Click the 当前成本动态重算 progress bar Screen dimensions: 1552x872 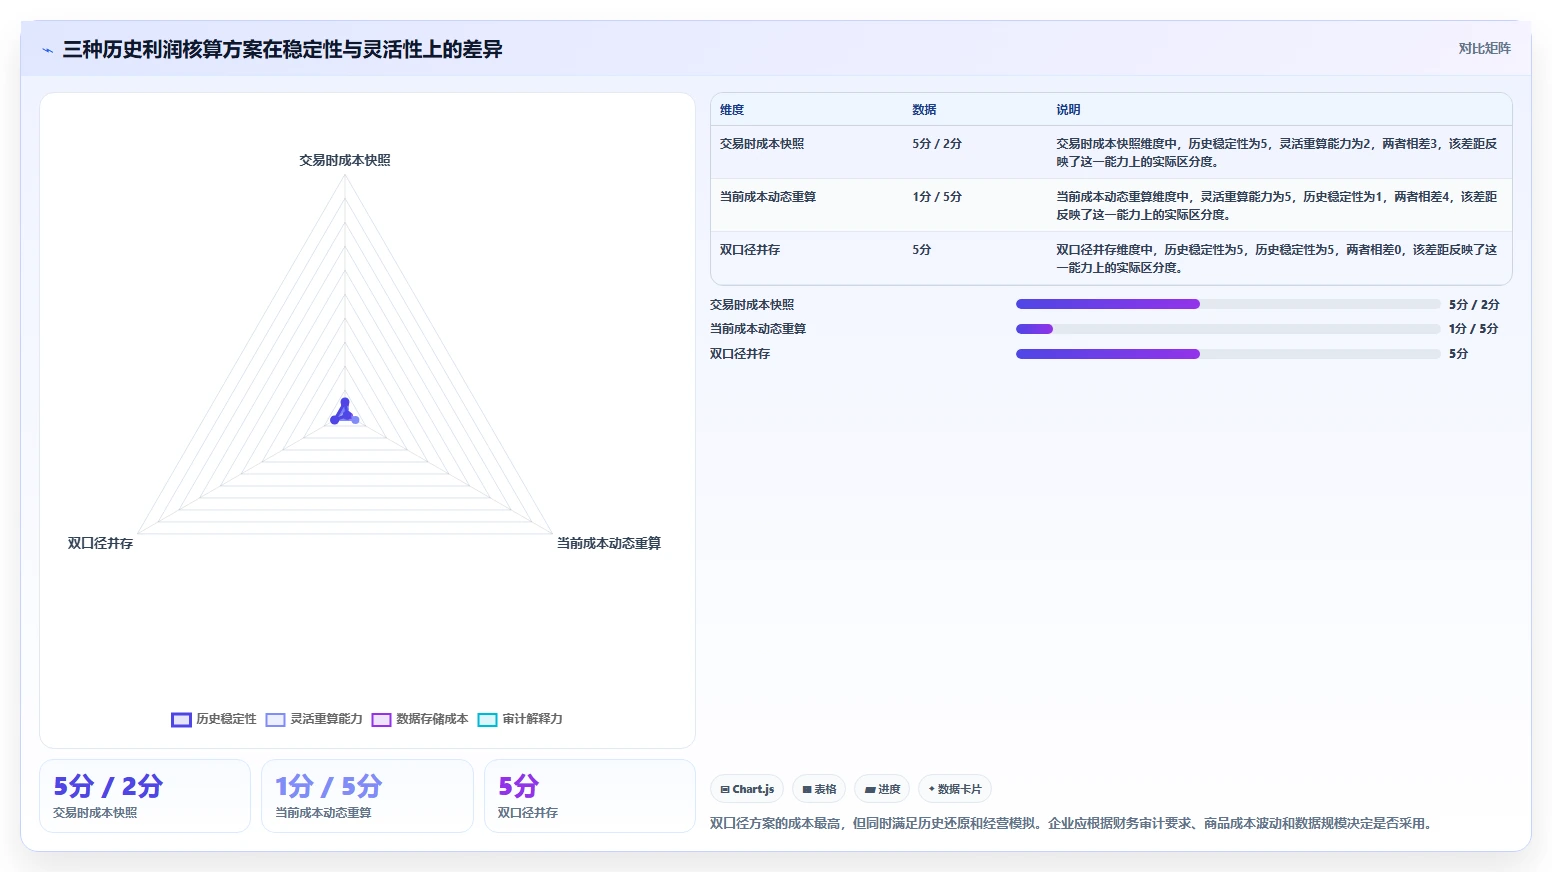click(1228, 329)
